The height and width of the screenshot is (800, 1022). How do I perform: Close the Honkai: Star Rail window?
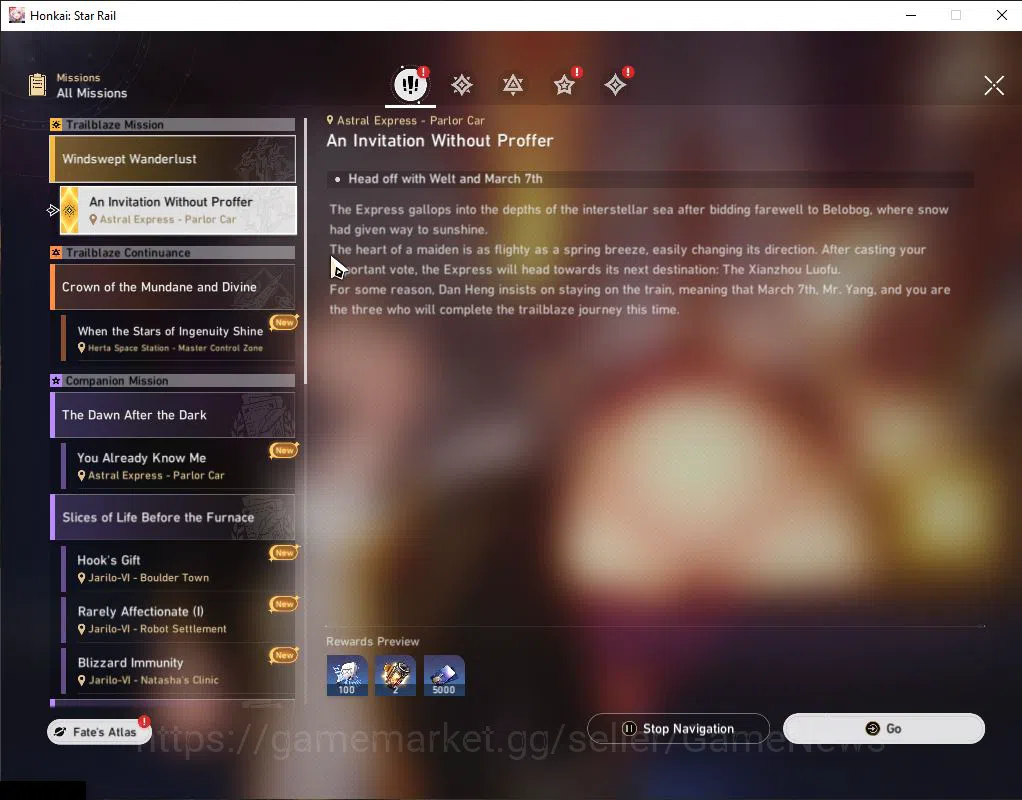(x=1002, y=15)
